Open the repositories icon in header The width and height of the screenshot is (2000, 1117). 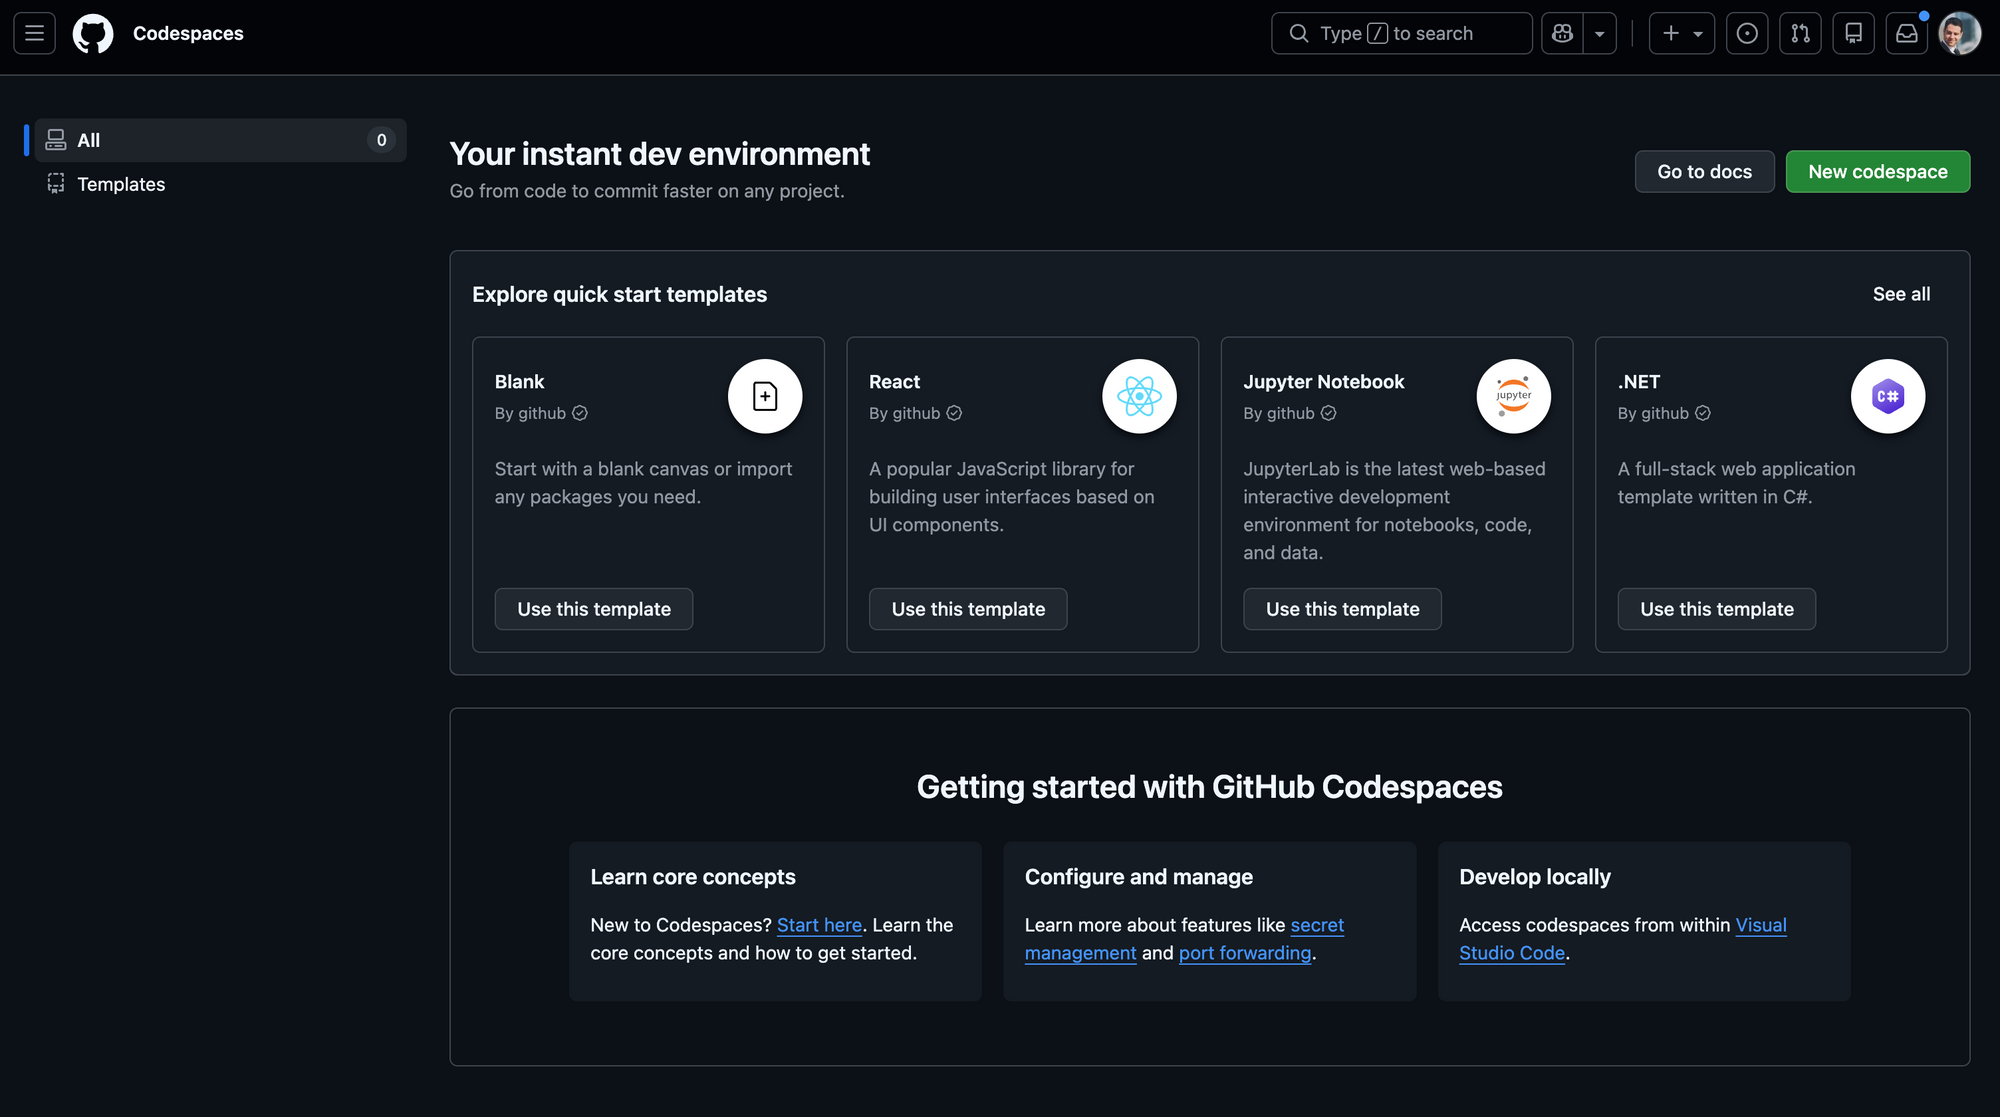pyautogui.click(x=1853, y=33)
